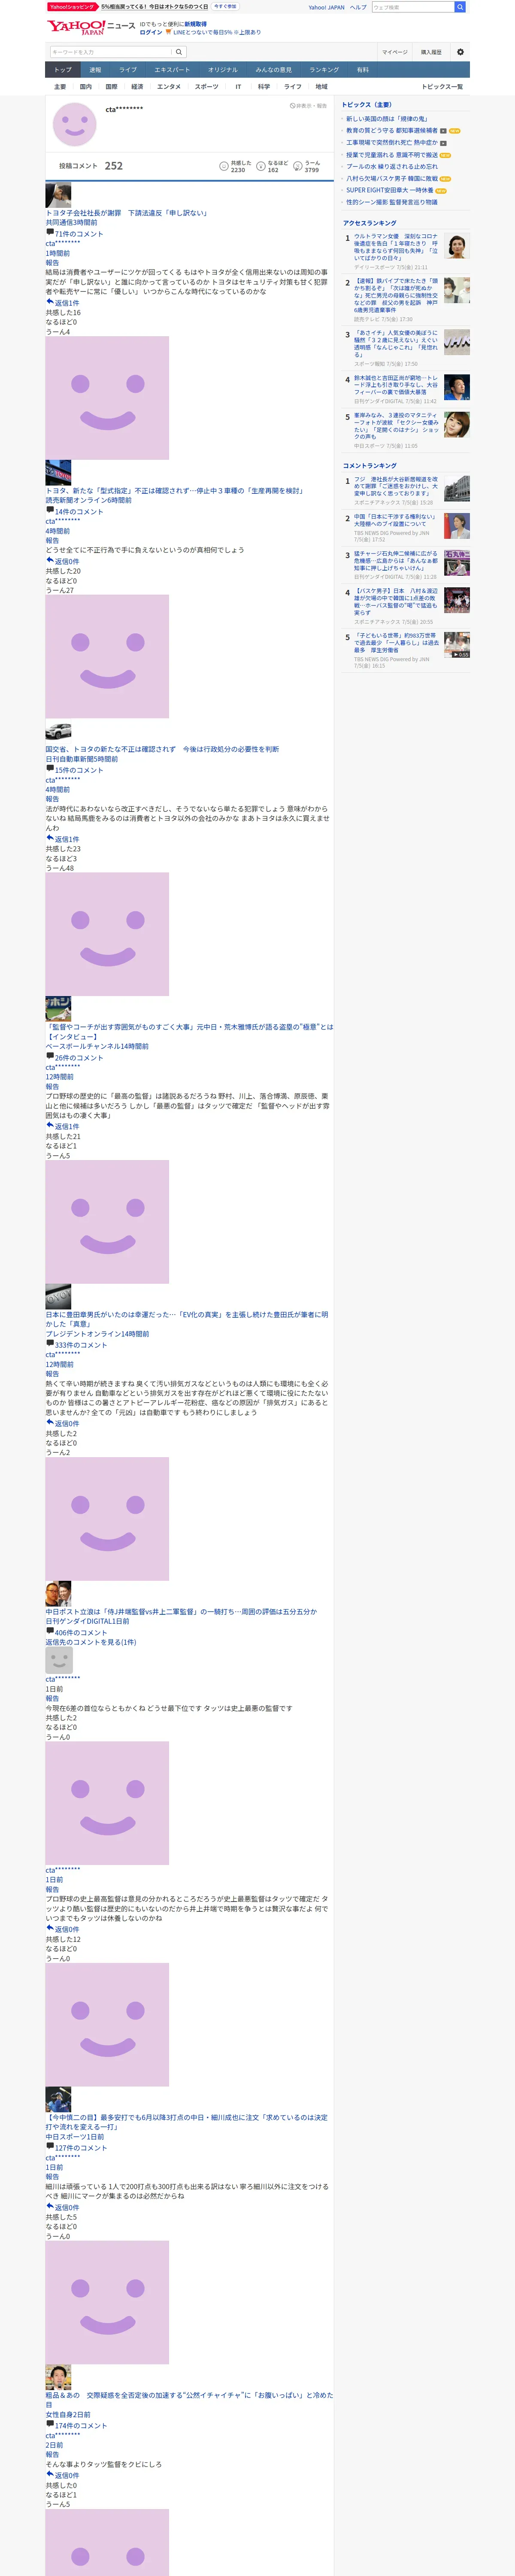Click the news keyword input field
Image resolution: width=515 pixels, height=2576 pixels.
point(111,52)
